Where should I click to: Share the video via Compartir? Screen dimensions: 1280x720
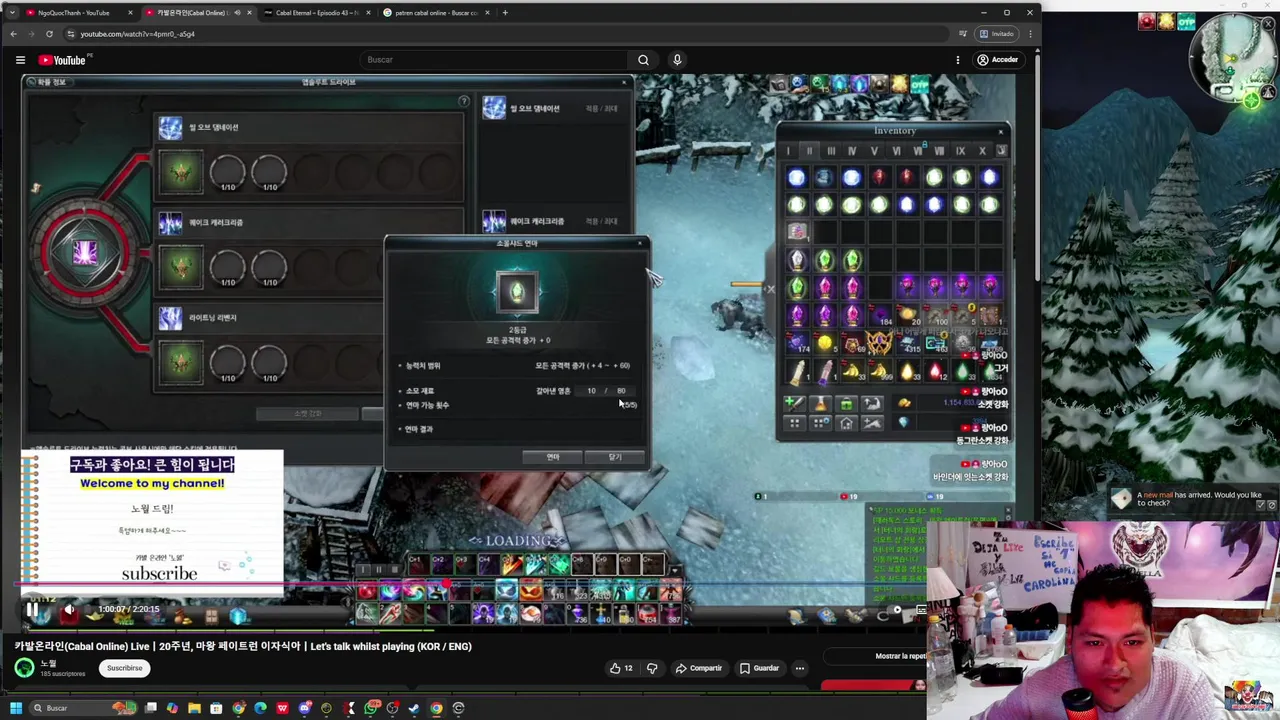click(x=698, y=668)
